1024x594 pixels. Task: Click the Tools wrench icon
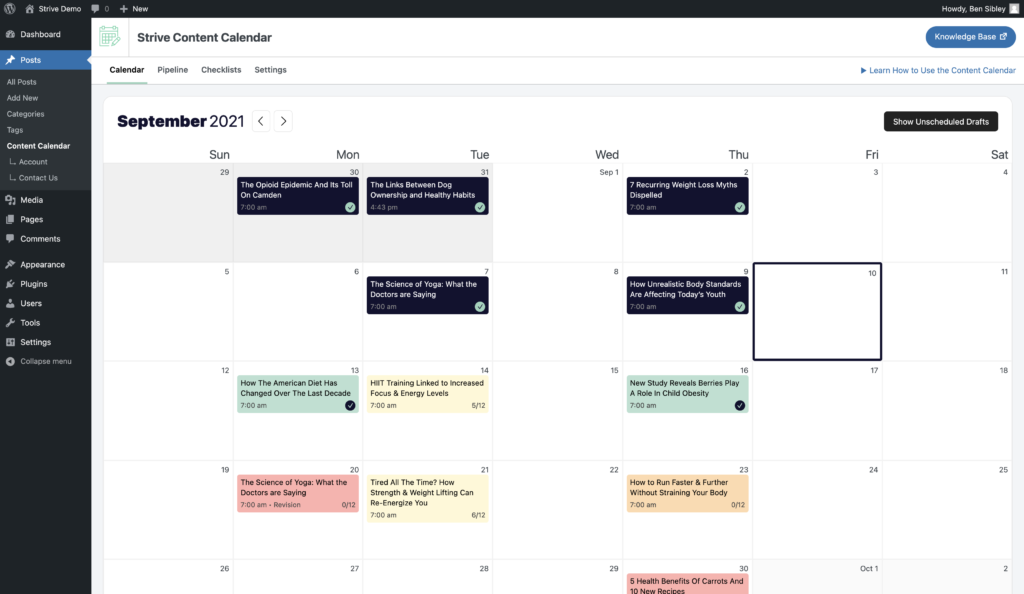pyautogui.click(x=10, y=322)
